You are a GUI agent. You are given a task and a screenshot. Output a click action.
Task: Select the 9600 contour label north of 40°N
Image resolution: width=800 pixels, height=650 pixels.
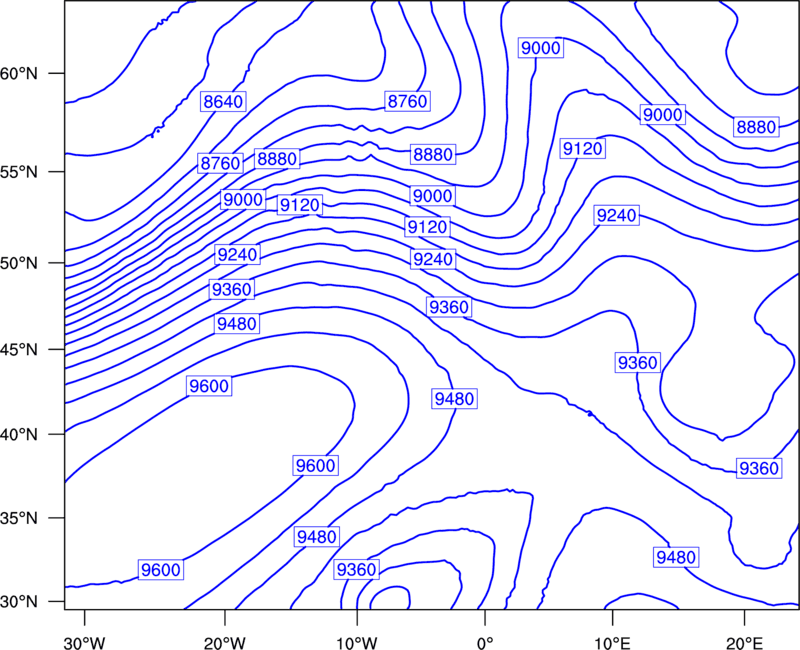click(x=209, y=386)
